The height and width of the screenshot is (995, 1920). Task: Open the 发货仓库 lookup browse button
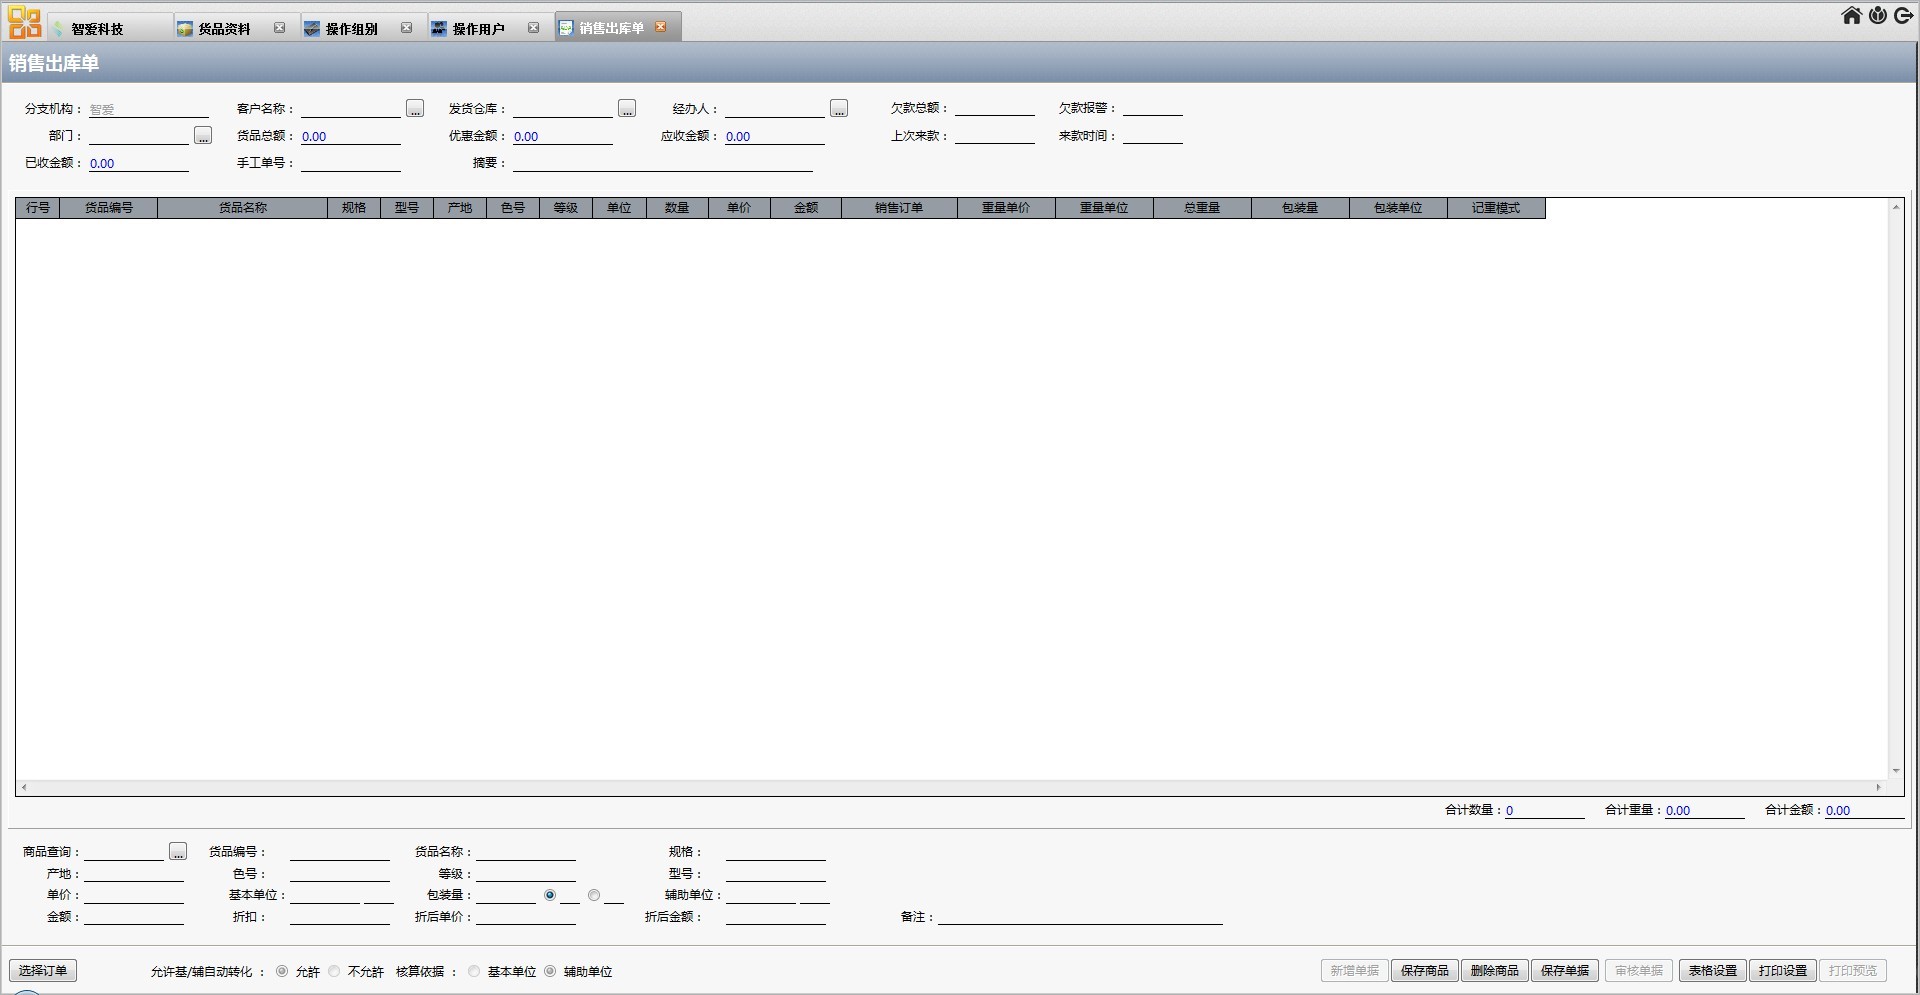coord(627,108)
